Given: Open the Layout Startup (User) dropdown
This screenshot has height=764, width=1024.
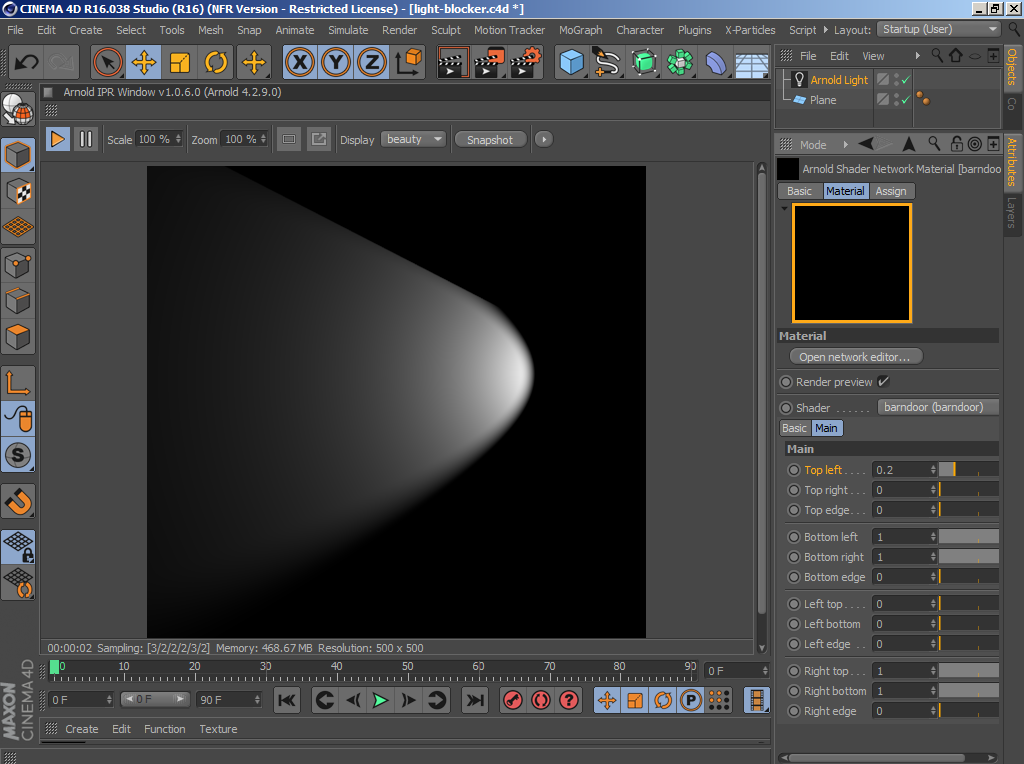Looking at the screenshot, I should pos(939,29).
